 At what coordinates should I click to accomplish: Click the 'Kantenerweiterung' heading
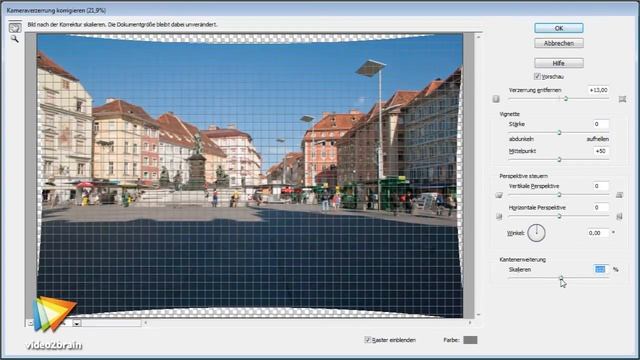tap(522, 260)
